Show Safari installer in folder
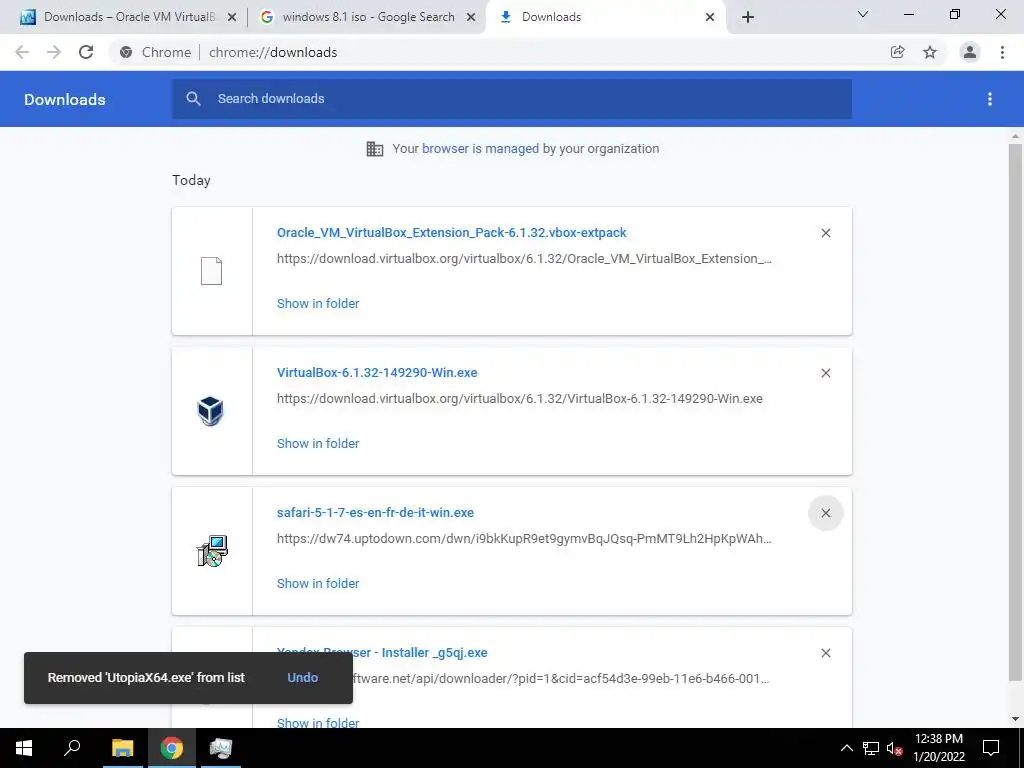The height and width of the screenshot is (768, 1024). [x=318, y=583]
